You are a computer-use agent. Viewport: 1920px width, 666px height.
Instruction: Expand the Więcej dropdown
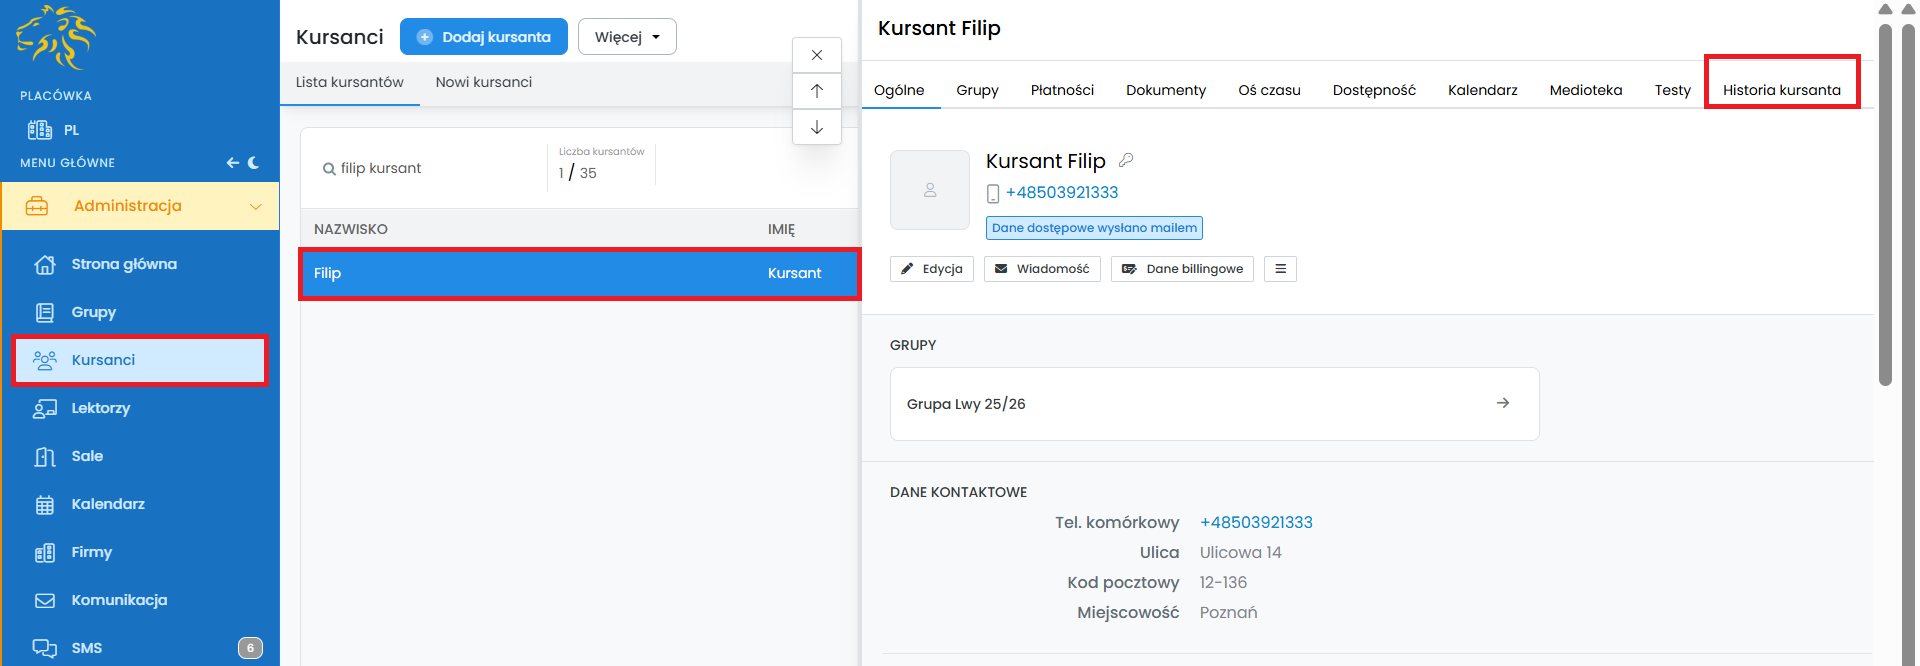(627, 37)
